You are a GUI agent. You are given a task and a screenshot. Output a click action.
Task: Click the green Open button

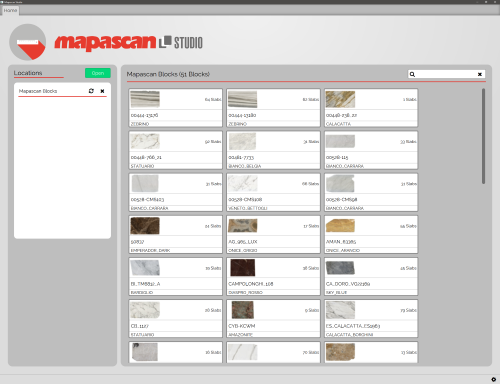click(98, 73)
